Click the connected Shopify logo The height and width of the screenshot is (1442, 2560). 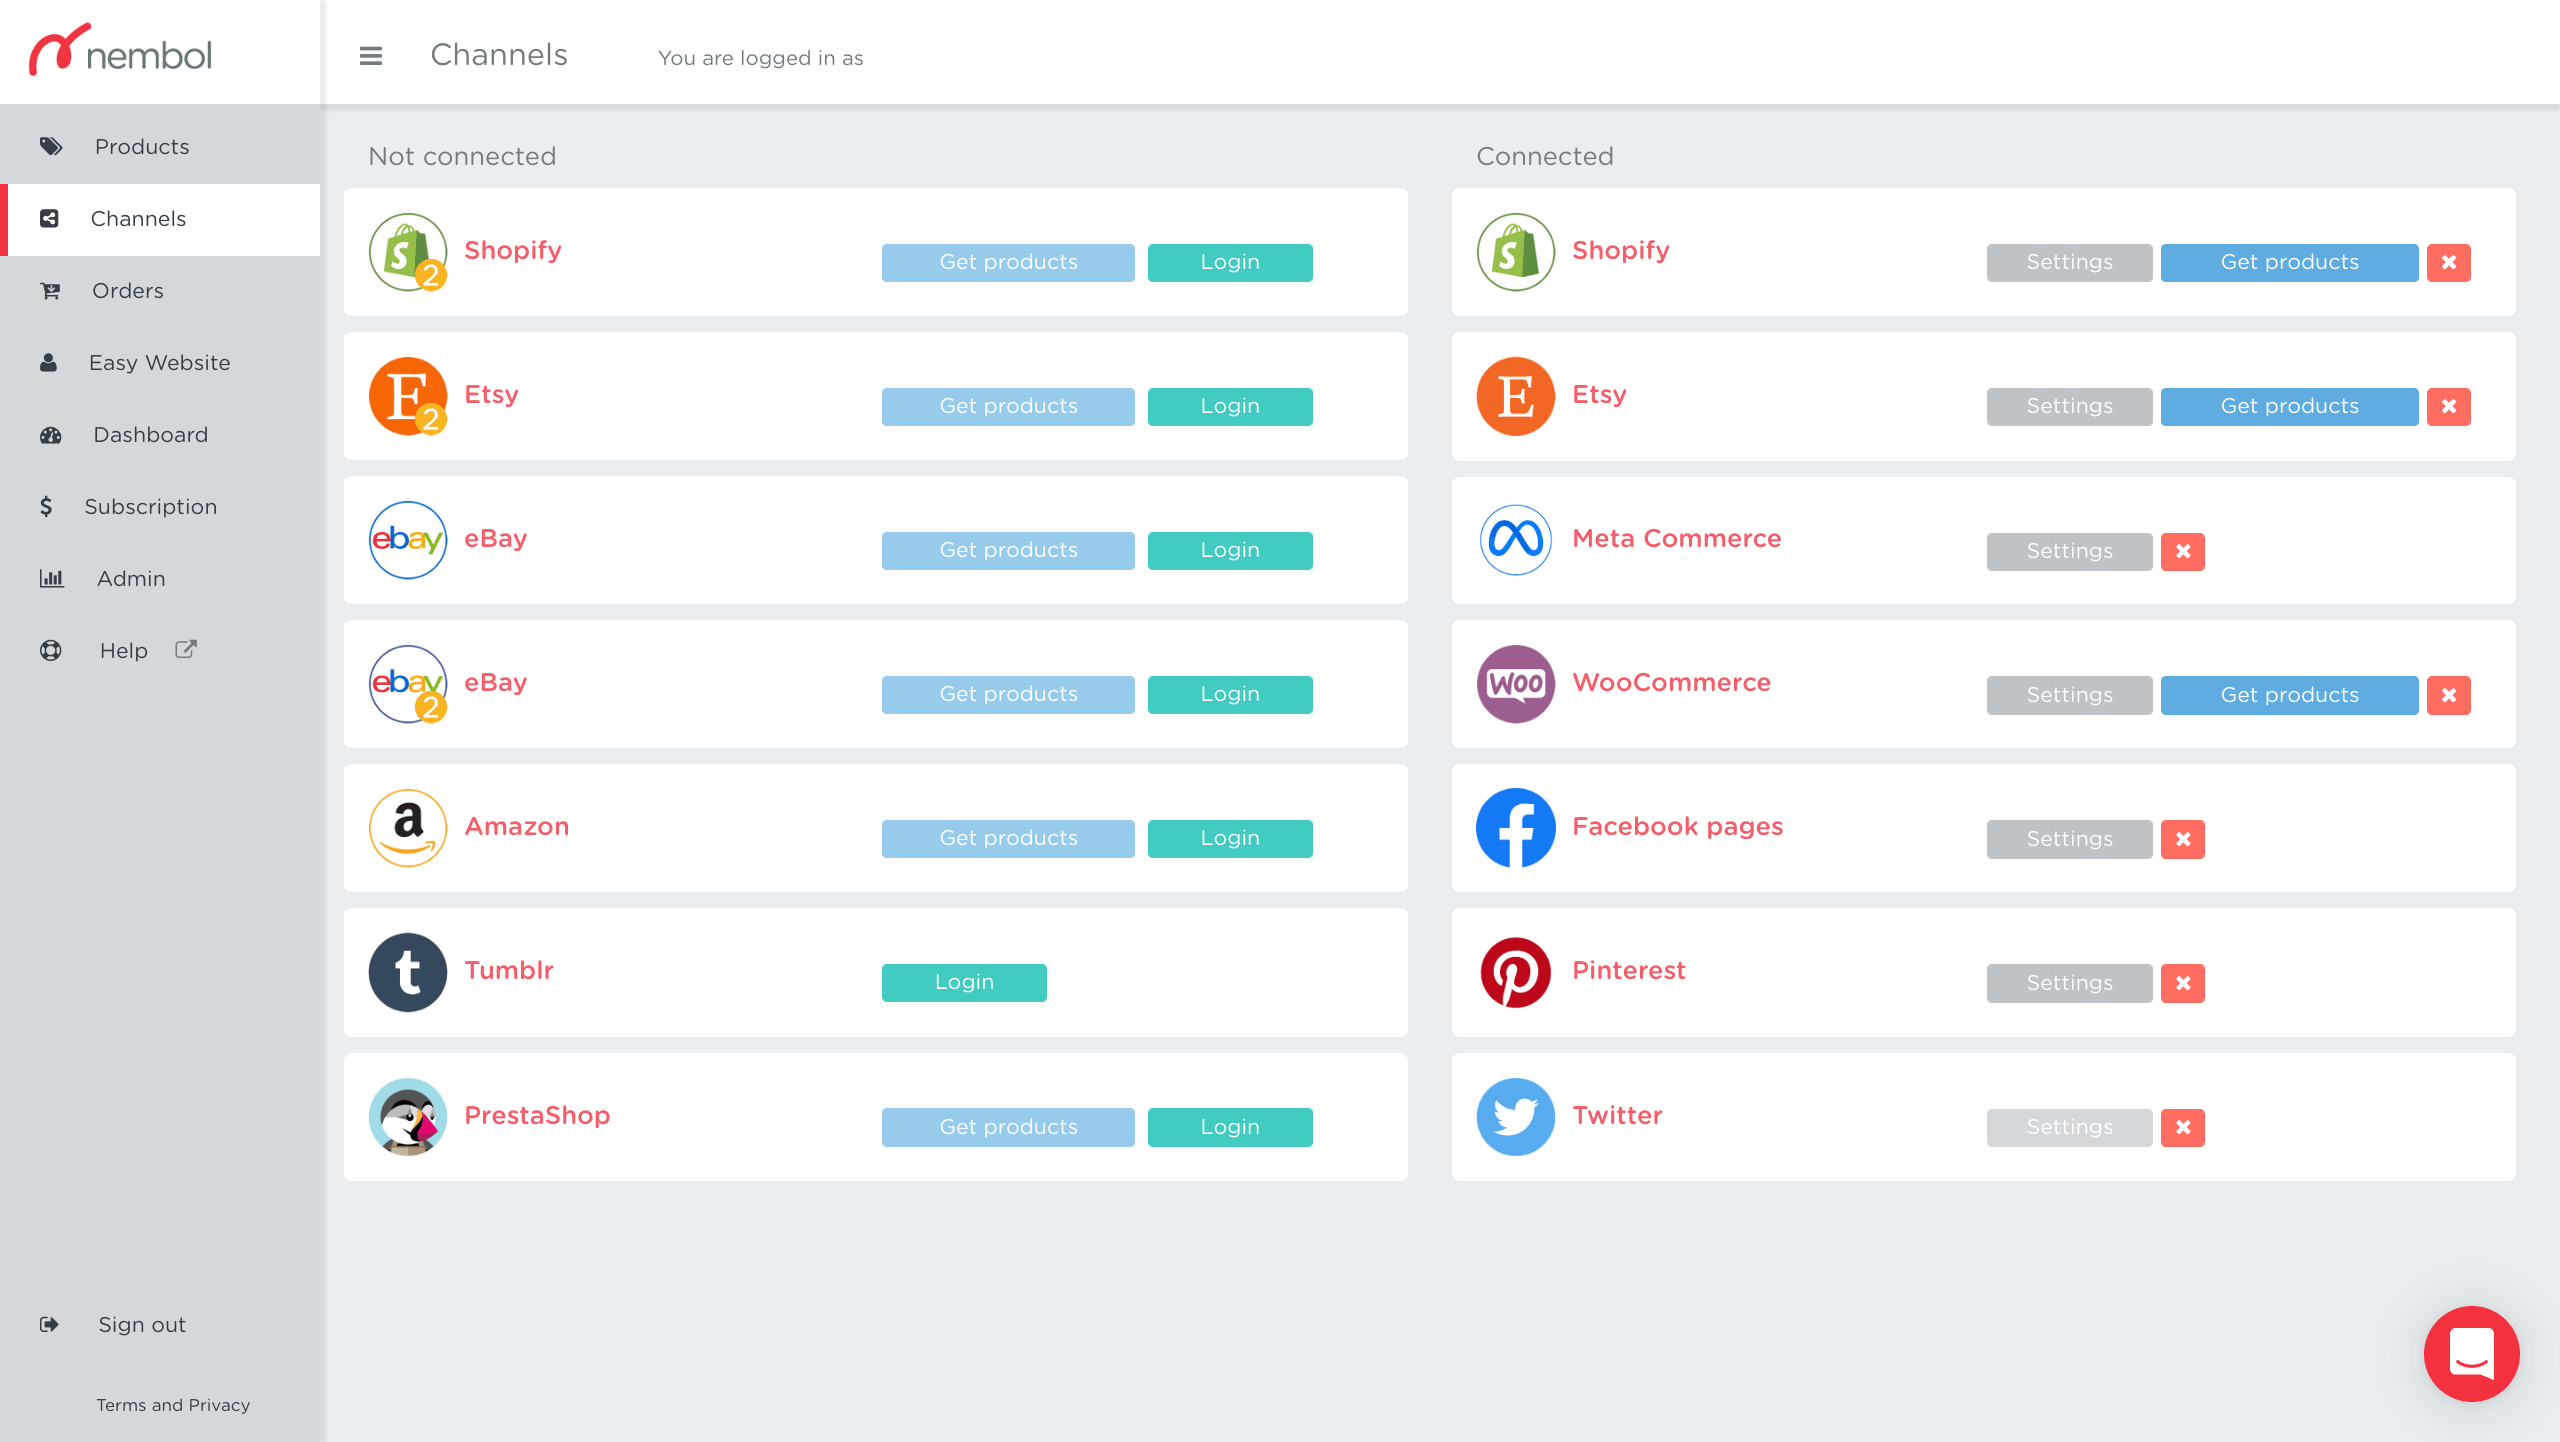pos(1516,252)
